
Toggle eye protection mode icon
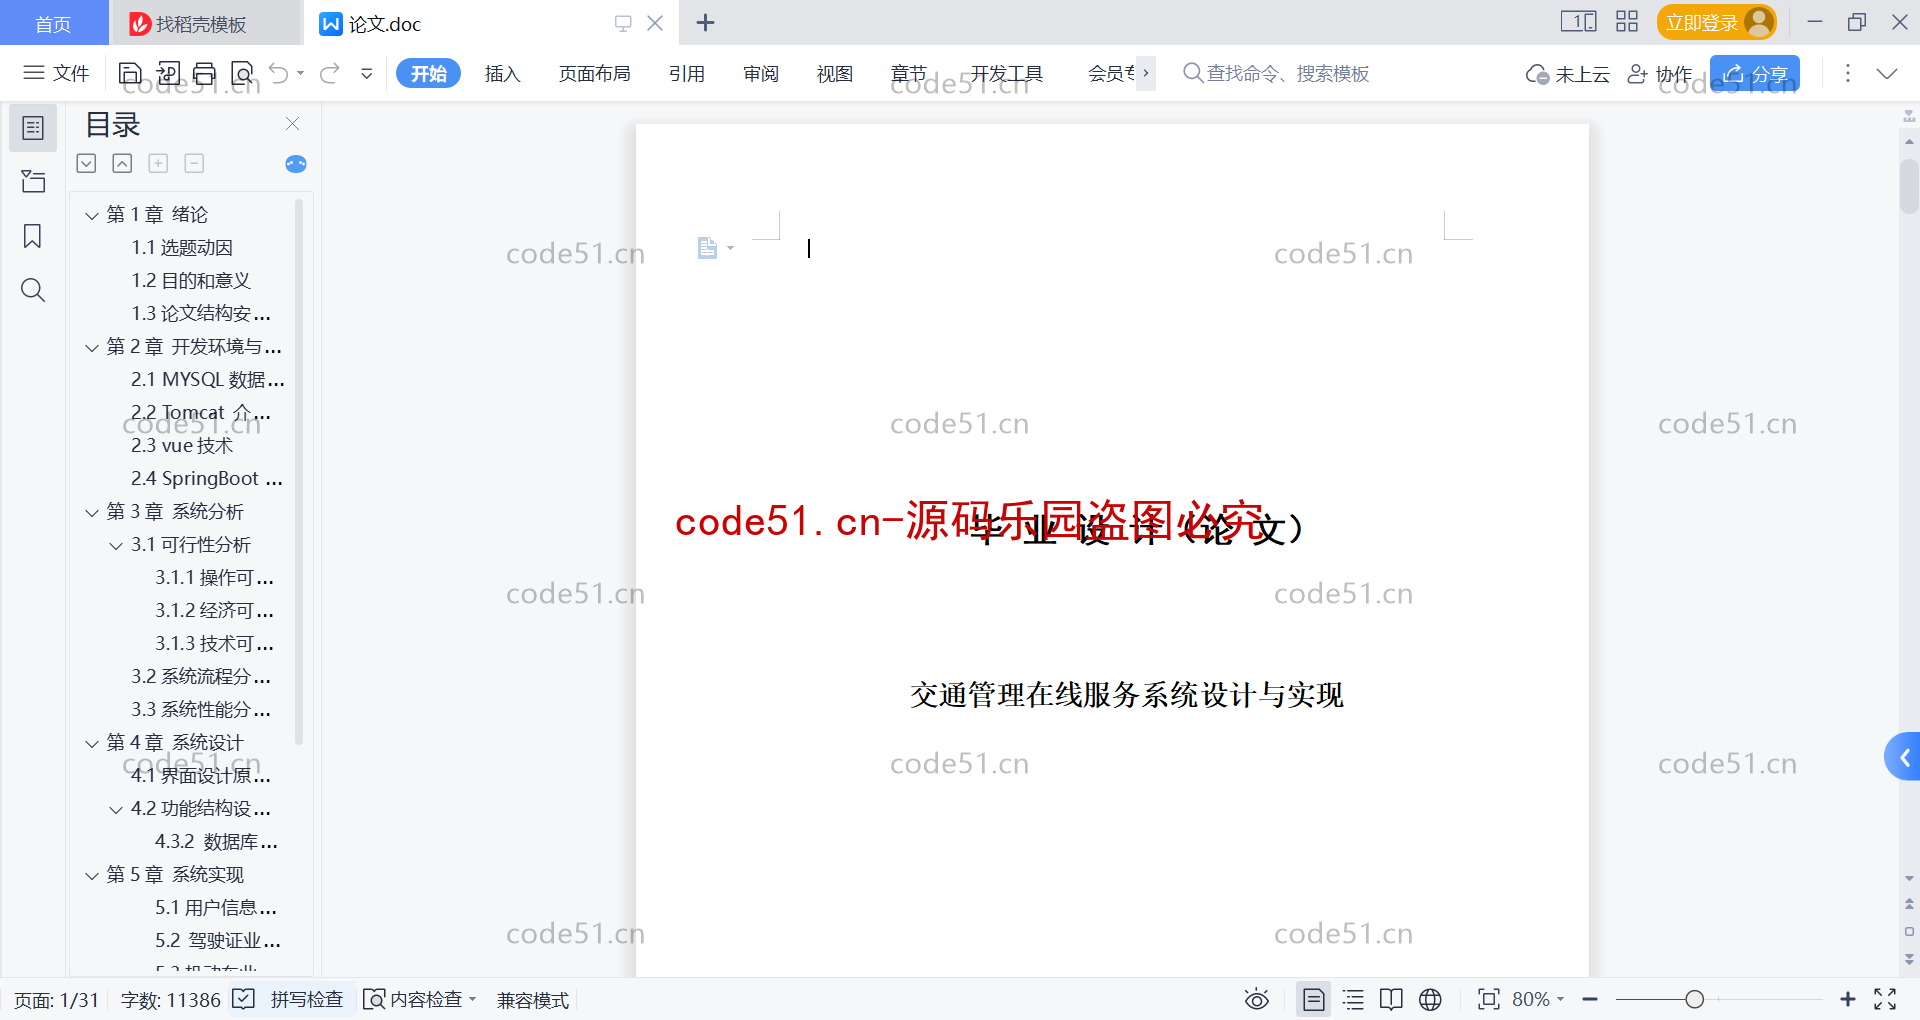pos(1257,999)
